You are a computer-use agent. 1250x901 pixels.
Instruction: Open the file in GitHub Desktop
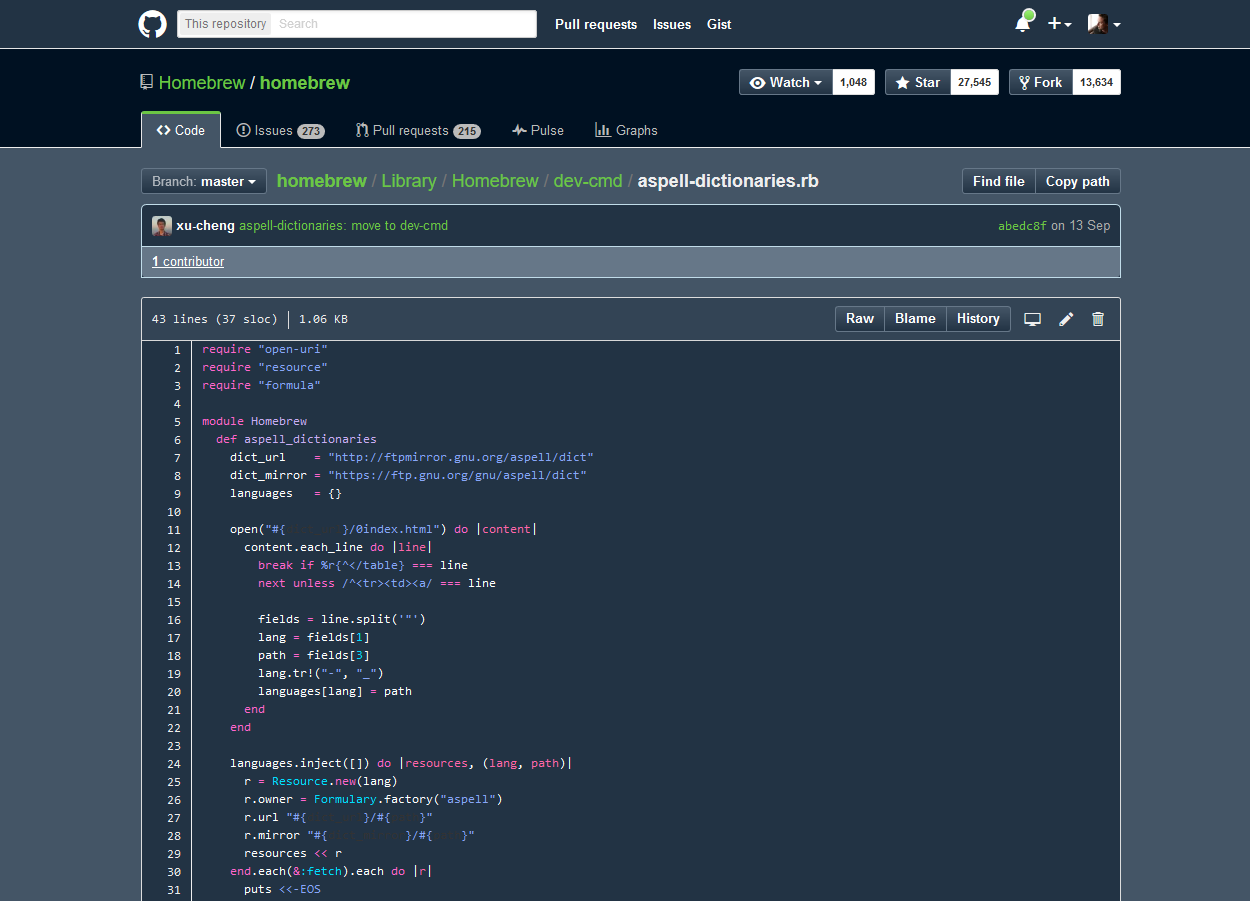click(x=1032, y=318)
